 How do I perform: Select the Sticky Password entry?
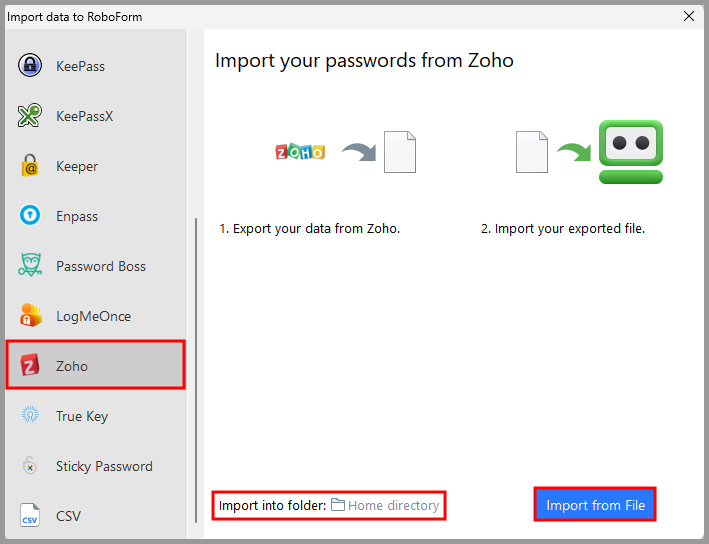point(104,466)
